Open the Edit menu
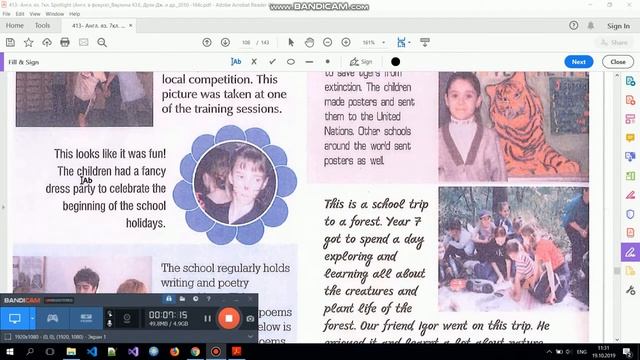This screenshot has width=640, height=360. coord(20,14)
